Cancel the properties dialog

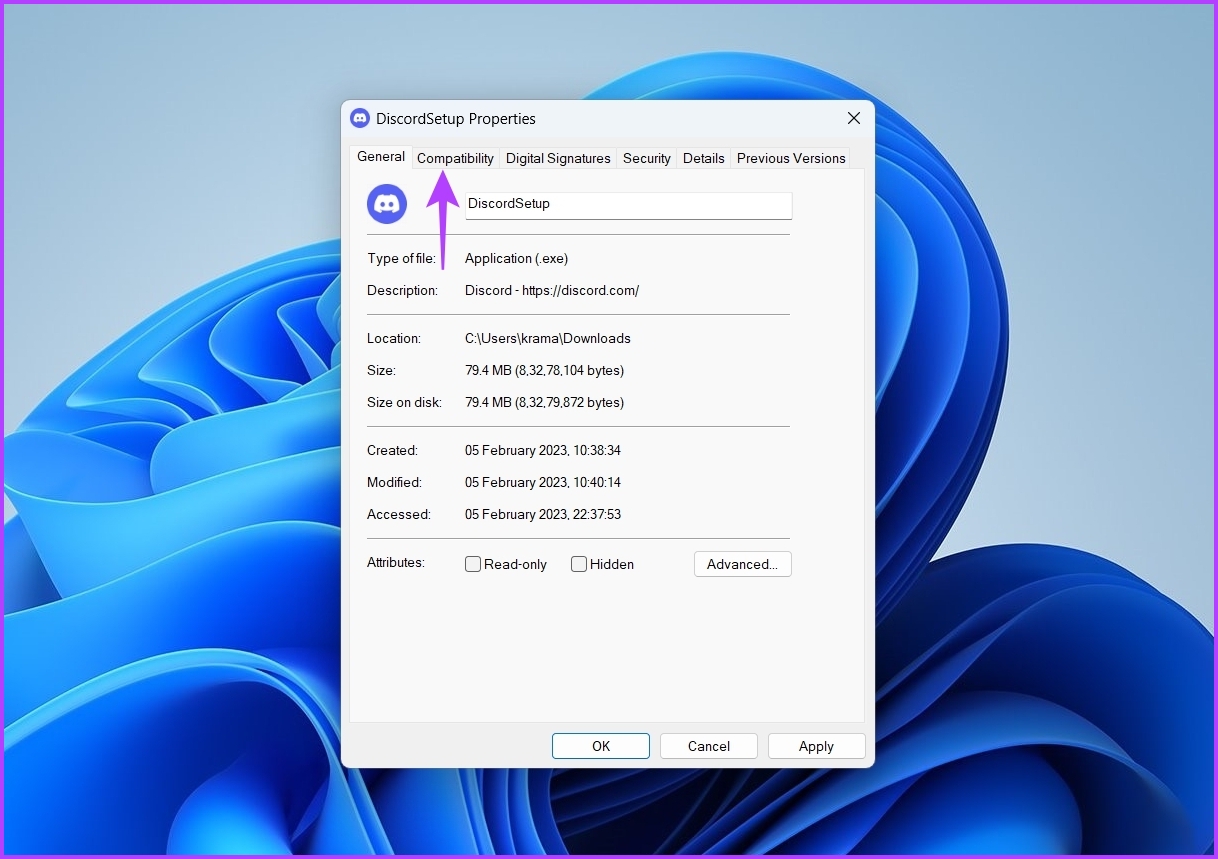tap(709, 746)
